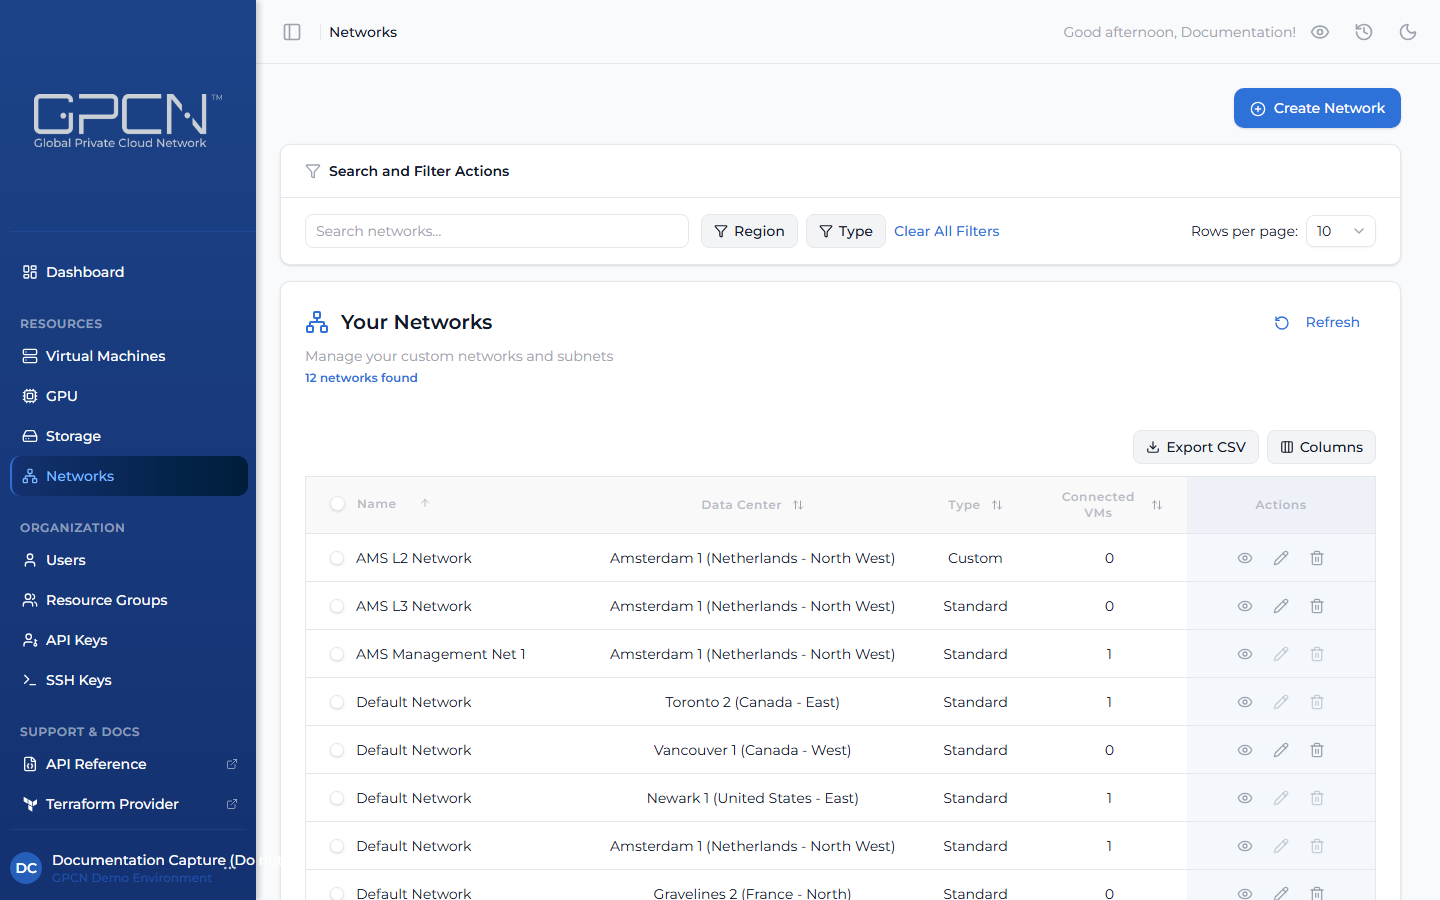This screenshot has height=900, width=1440.
Task: Toggle the sidebar collapse icon
Action: click(x=292, y=32)
